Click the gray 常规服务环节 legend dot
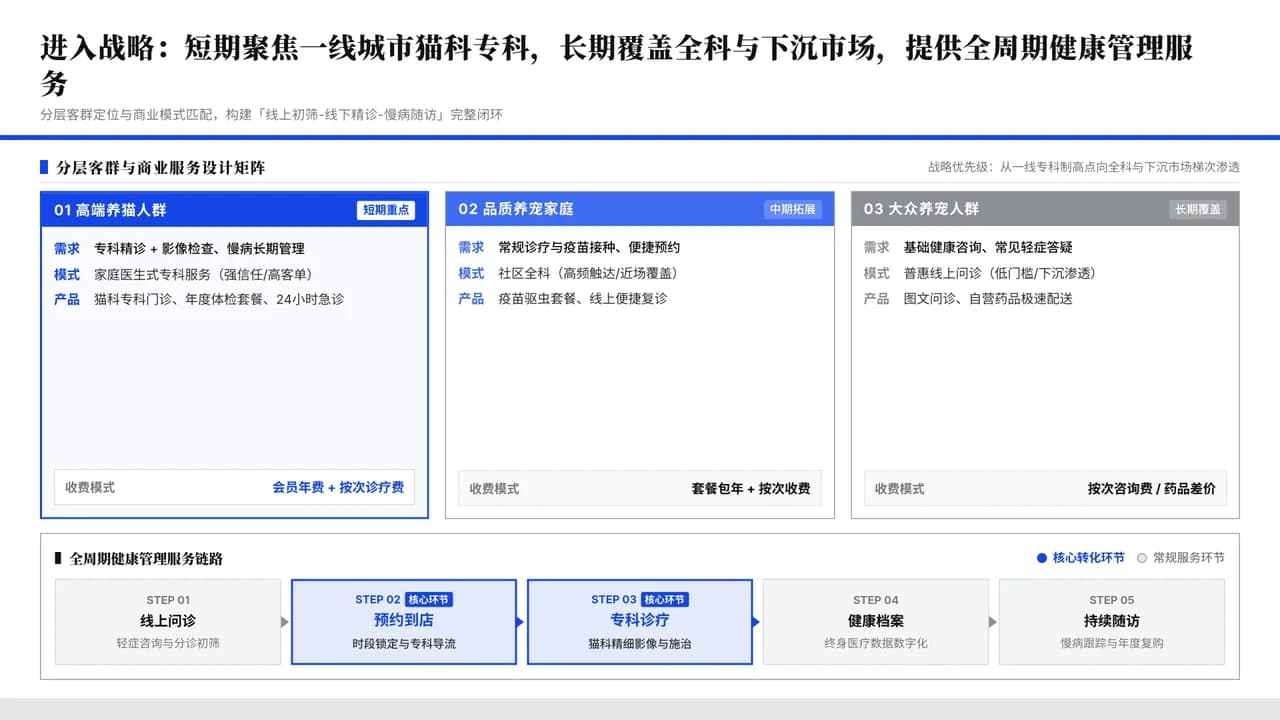The width and height of the screenshot is (1280, 720). [1142, 558]
